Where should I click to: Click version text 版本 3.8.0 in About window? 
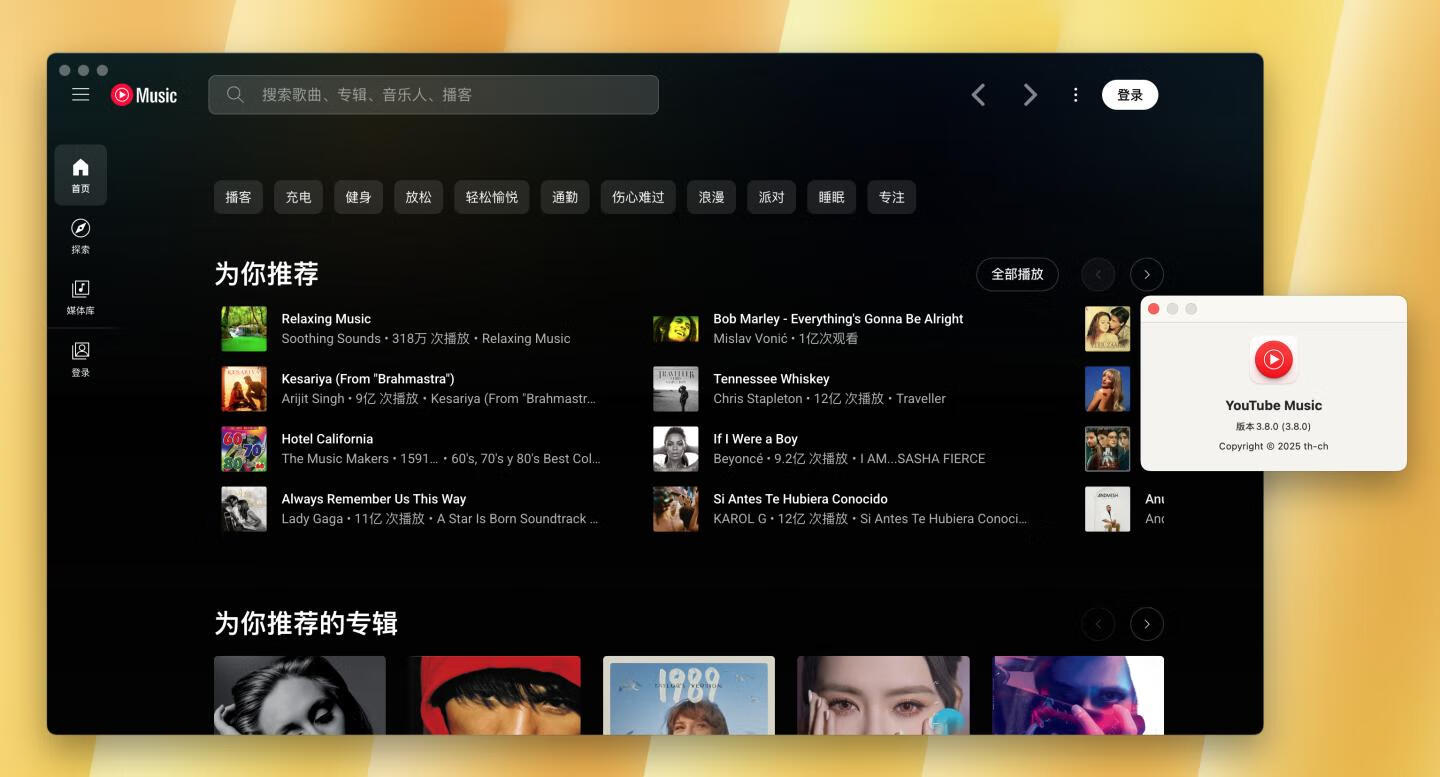click(x=1273, y=426)
